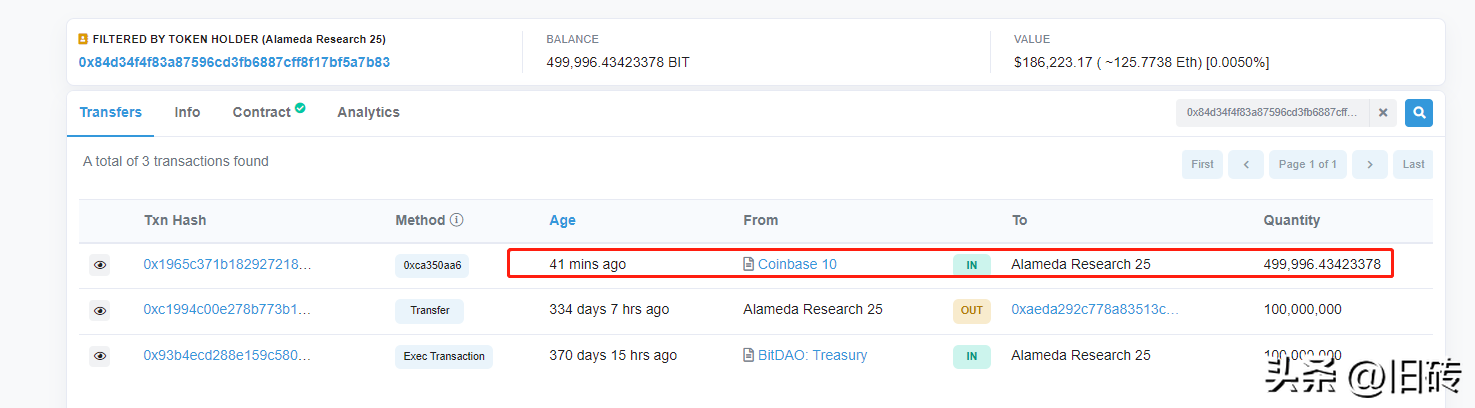The width and height of the screenshot is (1475, 408).
Task: Click the green verified checkmark on Contract tab
Action: pyautogui.click(x=300, y=108)
